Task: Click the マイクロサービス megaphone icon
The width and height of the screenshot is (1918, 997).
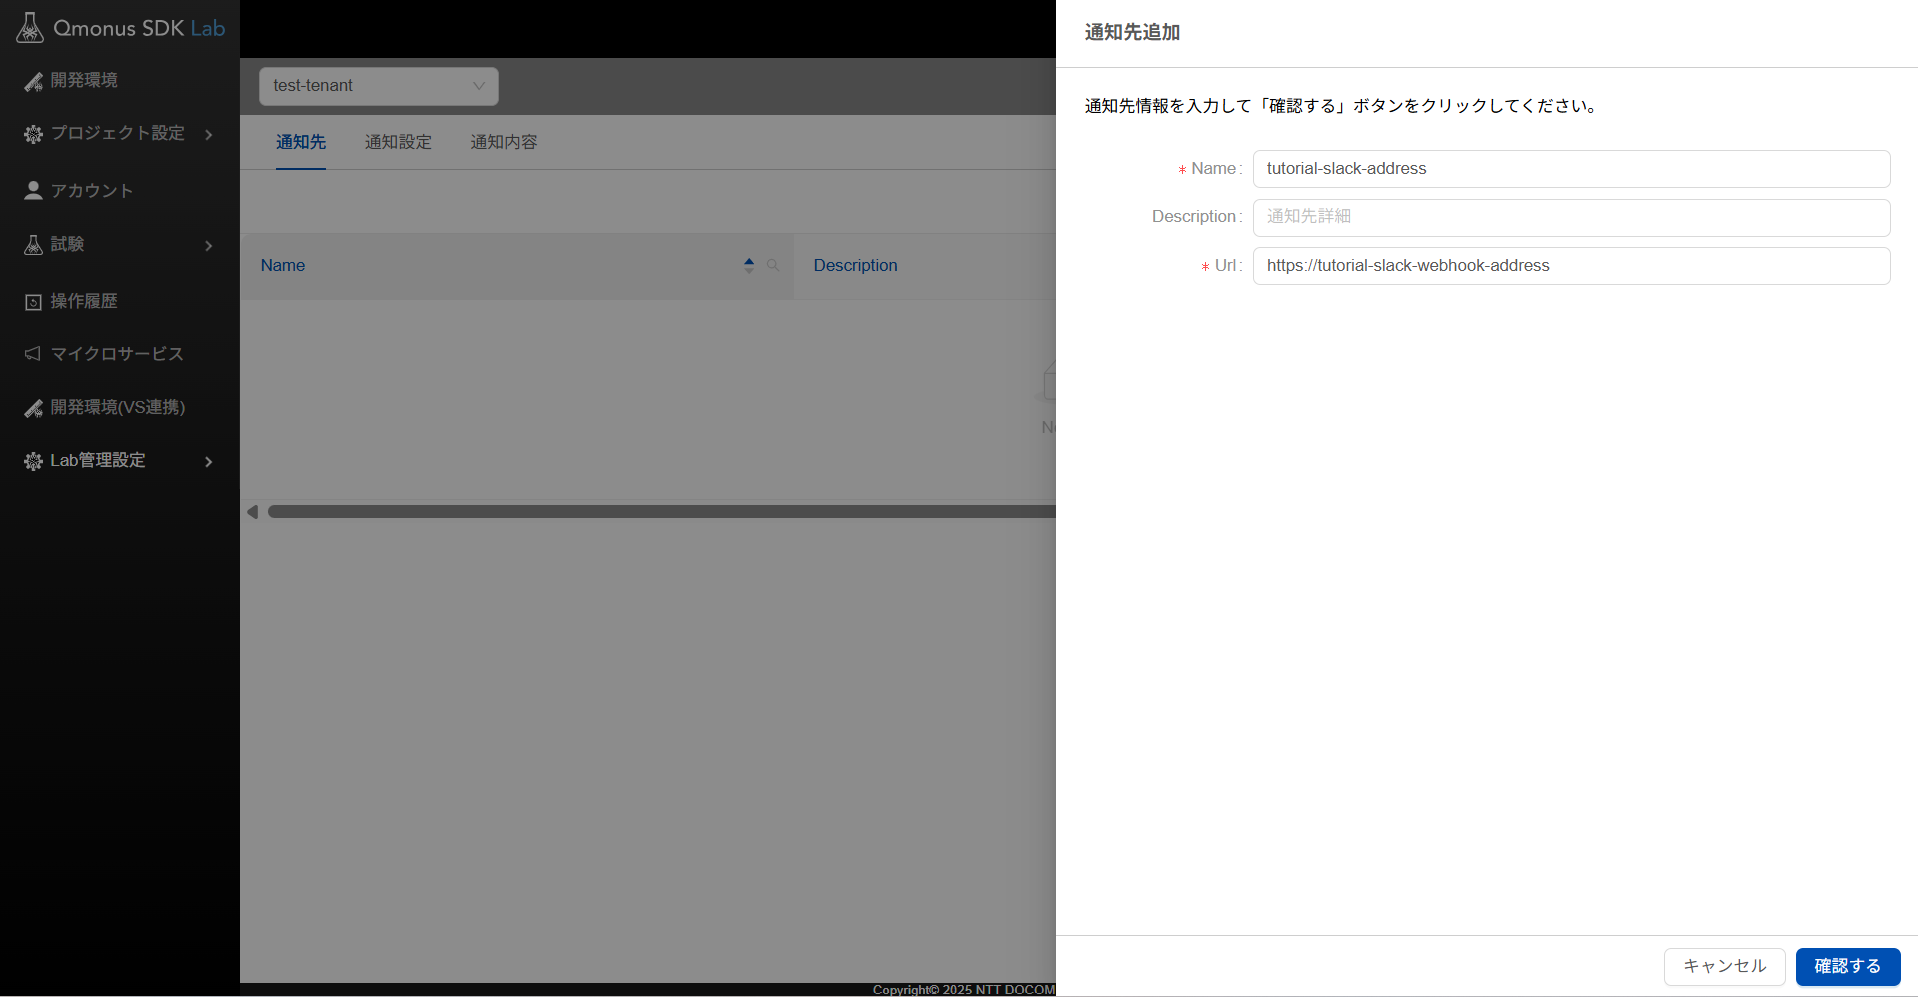Action: [33, 354]
